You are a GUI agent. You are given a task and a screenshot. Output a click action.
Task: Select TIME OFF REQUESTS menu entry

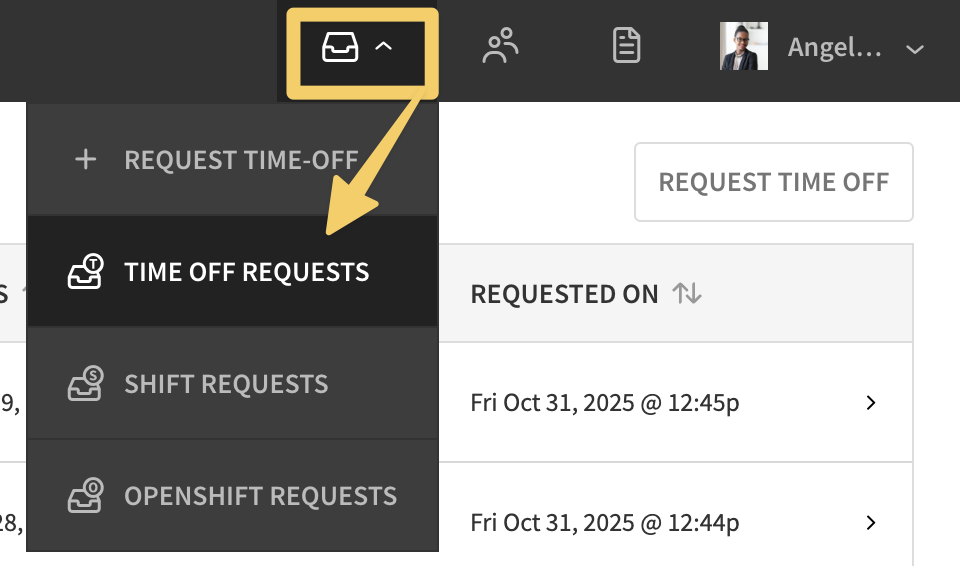[247, 272]
